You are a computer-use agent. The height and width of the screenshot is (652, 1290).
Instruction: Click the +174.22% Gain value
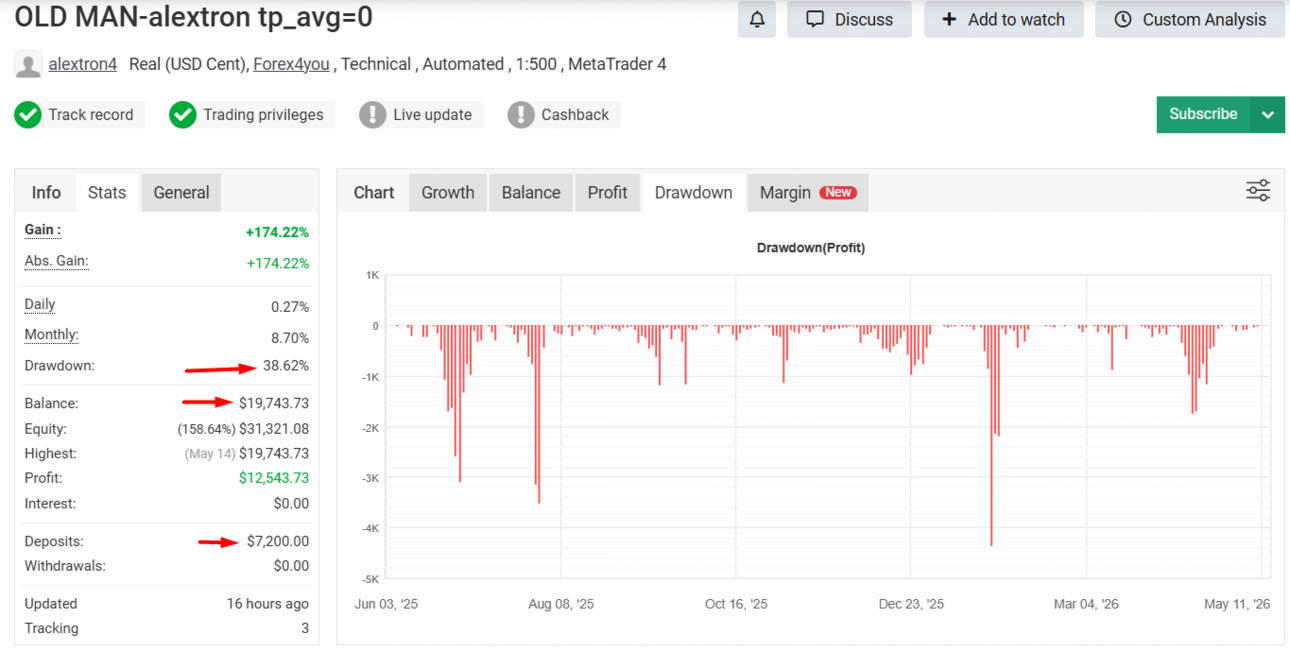point(277,232)
